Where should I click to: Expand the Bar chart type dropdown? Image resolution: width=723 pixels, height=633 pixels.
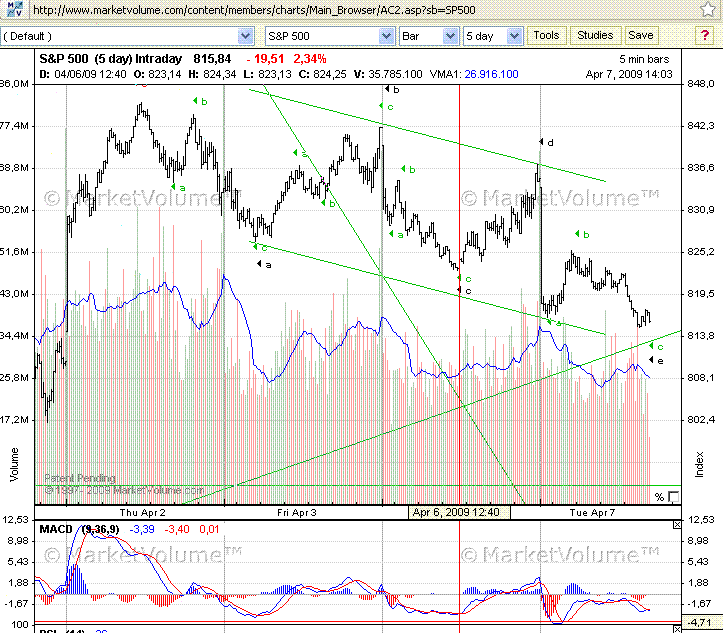450,36
